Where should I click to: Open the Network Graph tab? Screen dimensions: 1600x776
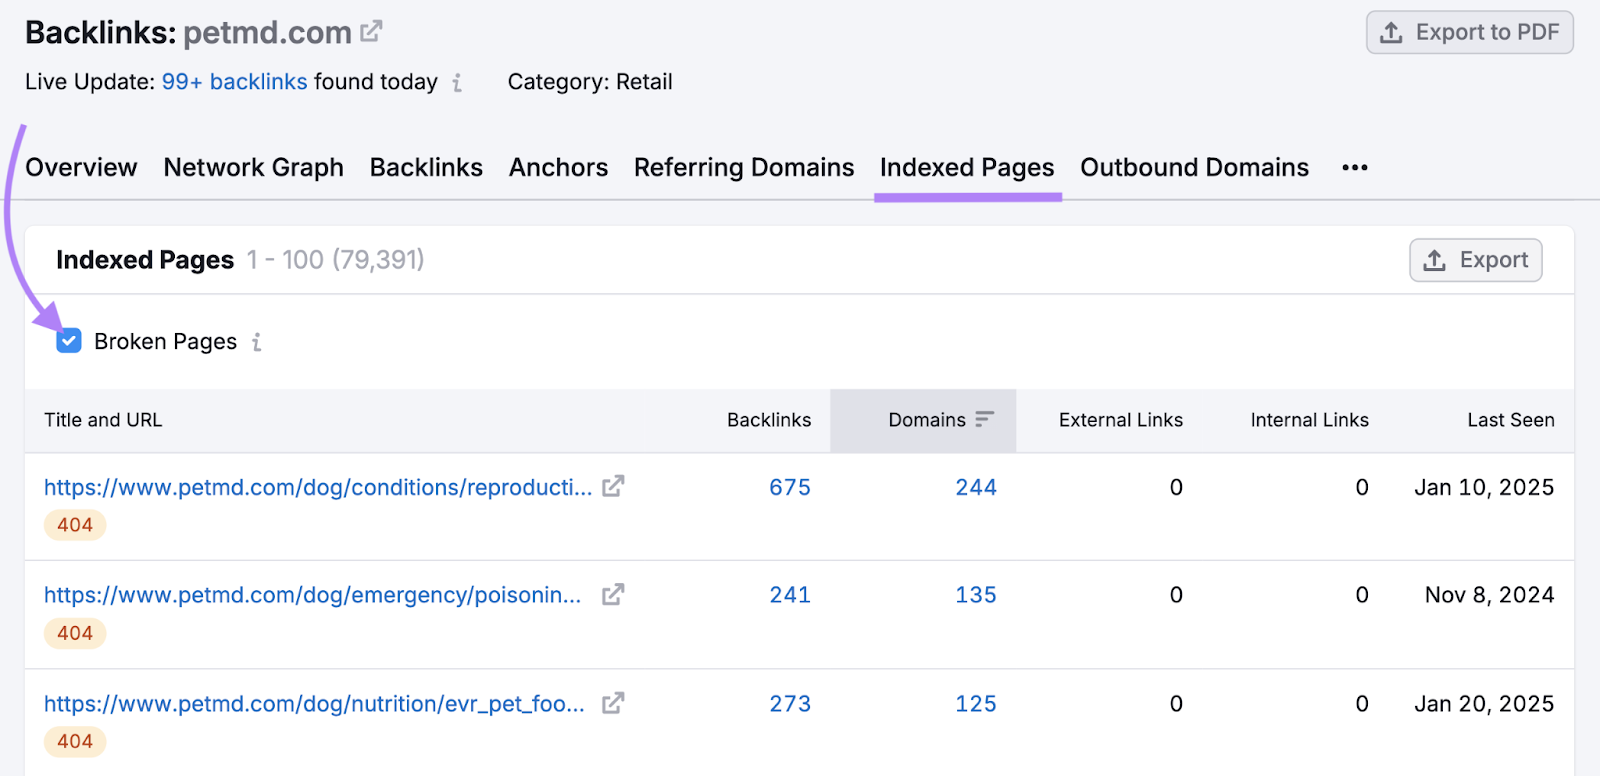[x=253, y=168]
